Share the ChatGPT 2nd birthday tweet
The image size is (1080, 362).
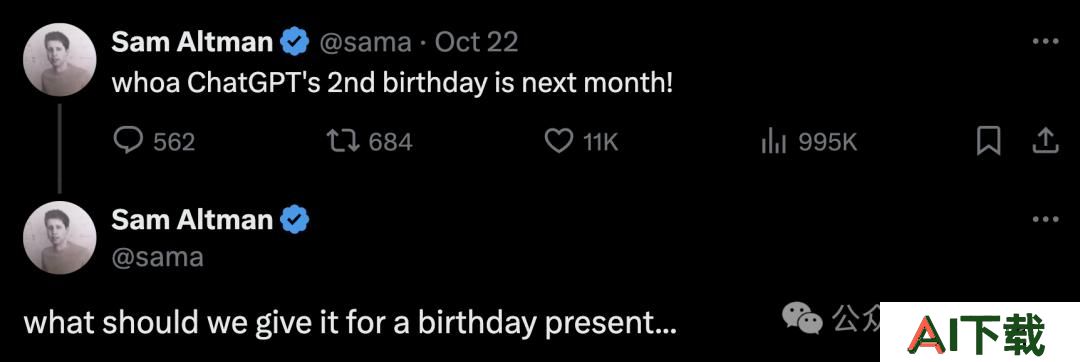pyautogui.click(x=1045, y=142)
